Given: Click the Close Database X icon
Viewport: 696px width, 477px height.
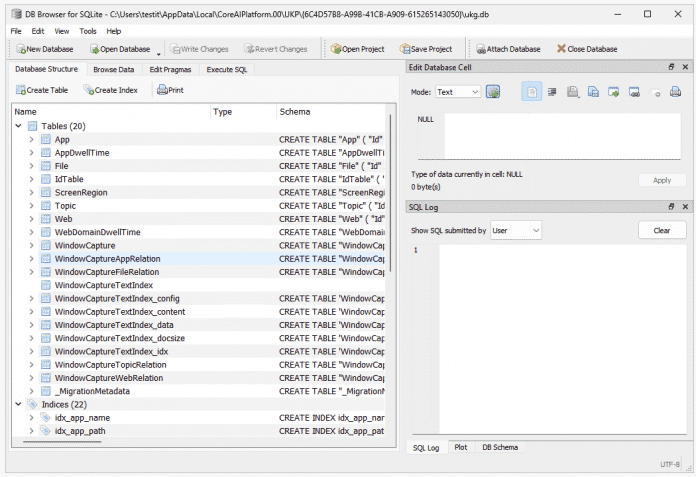Looking at the screenshot, I should click(562, 49).
